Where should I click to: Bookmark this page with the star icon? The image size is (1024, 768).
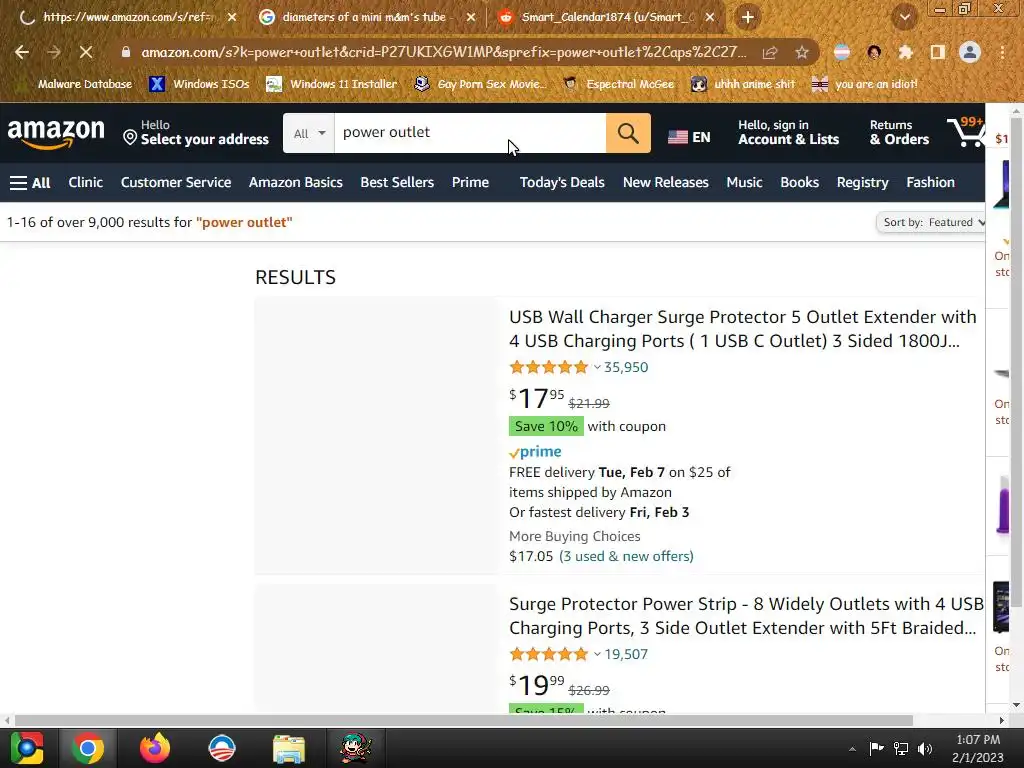click(x=802, y=52)
